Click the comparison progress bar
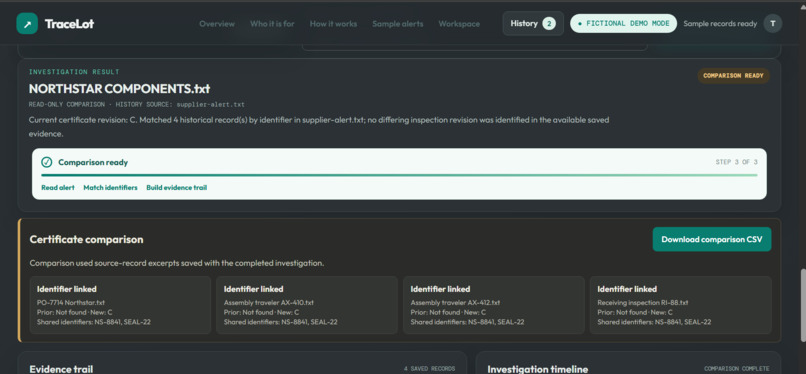The height and width of the screenshot is (374, 806). (x=399, y=175)
